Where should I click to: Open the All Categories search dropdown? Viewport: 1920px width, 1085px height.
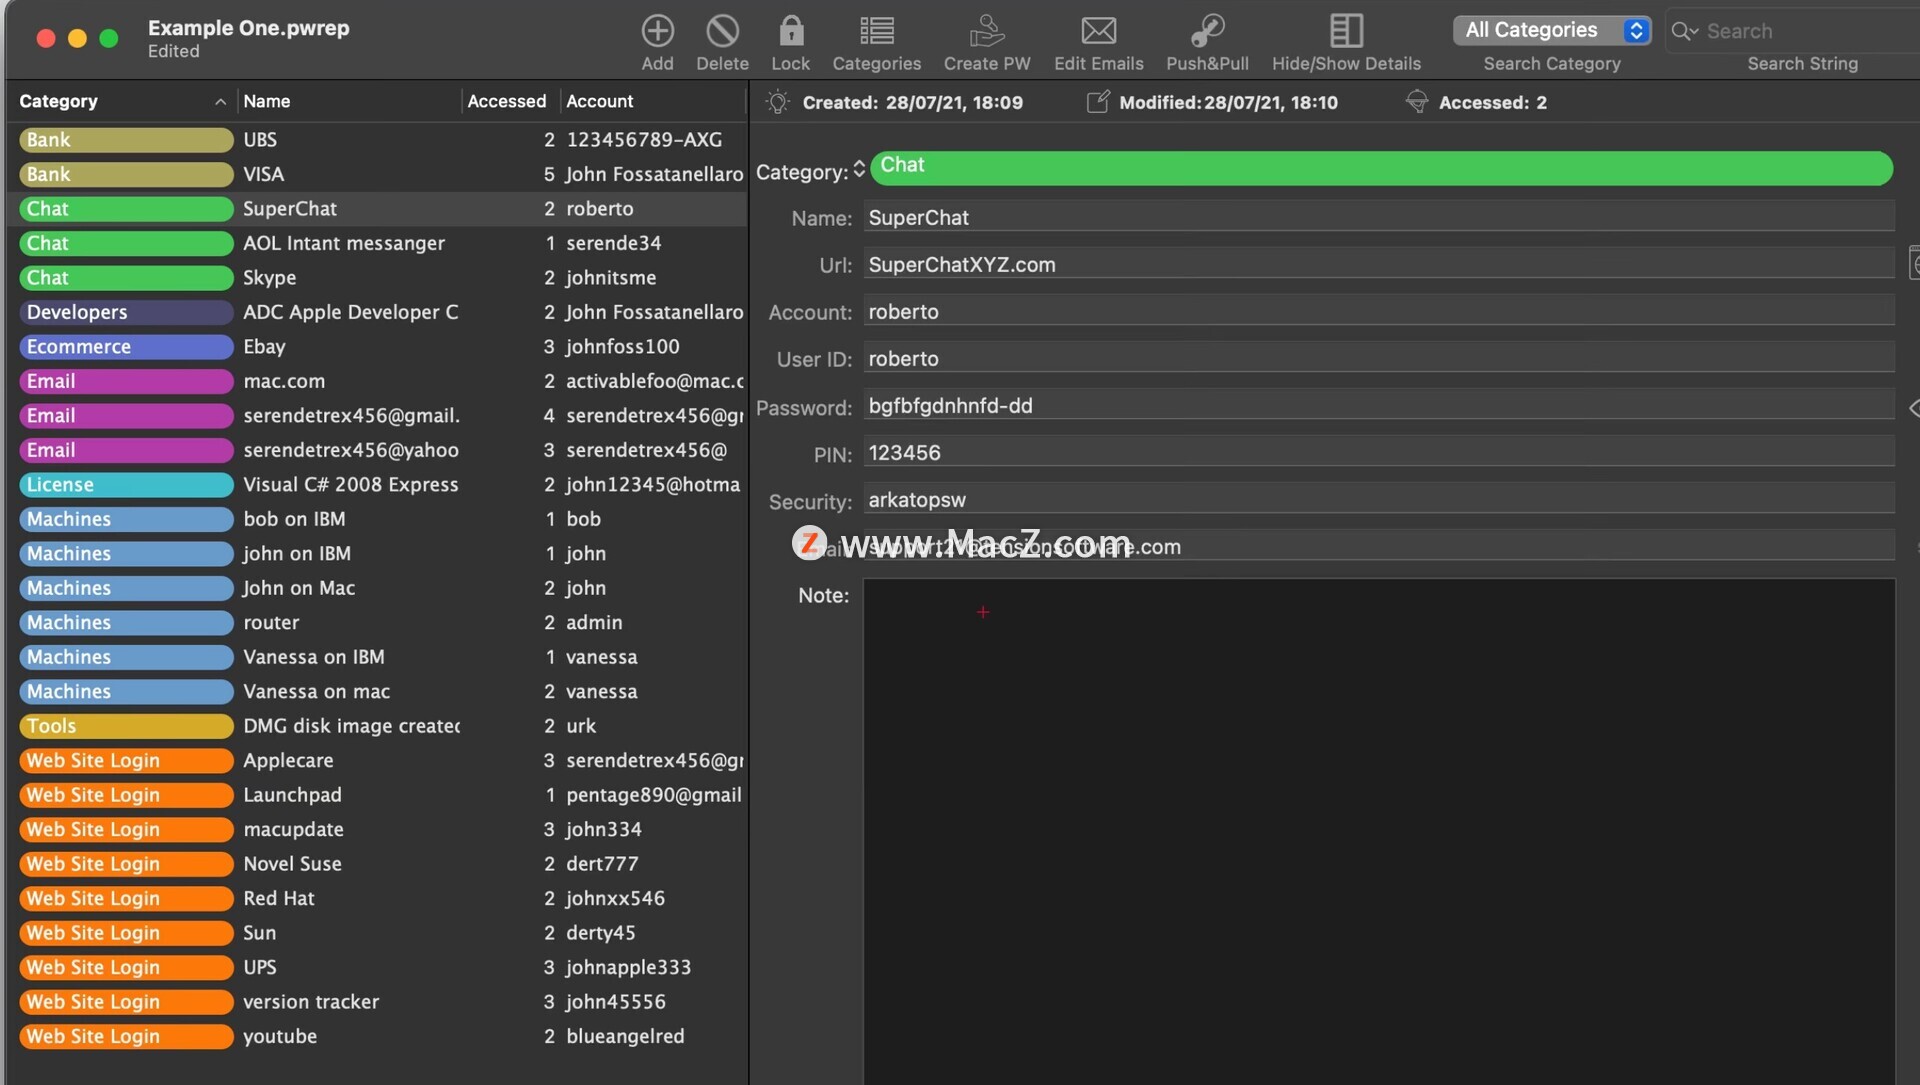click(1551, 30)
